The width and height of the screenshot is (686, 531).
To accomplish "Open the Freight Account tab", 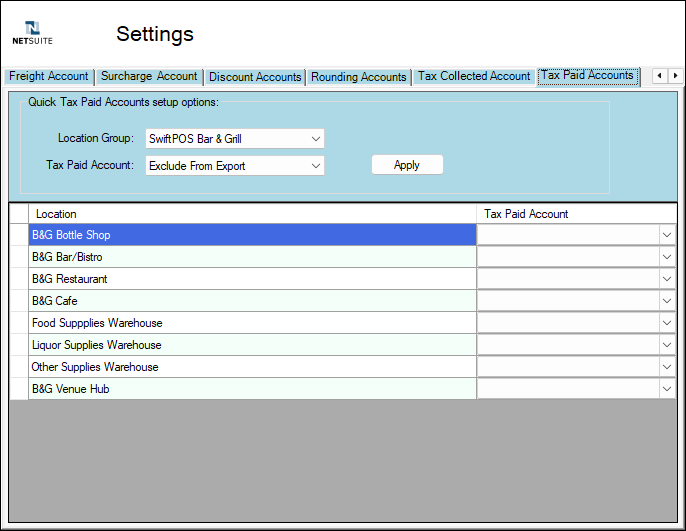I will coord(48,77).
